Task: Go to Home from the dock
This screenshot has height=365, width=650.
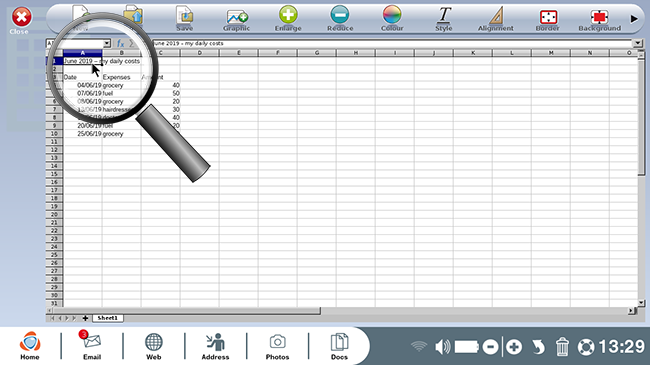Action: (x=30, y=345)
